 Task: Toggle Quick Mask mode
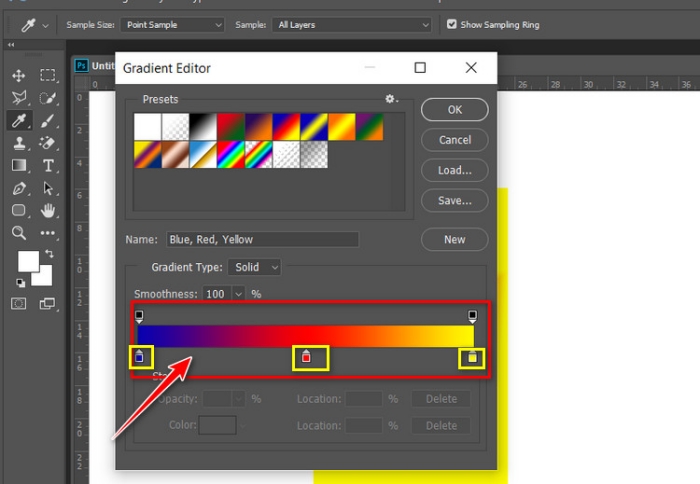coord(19,304)
